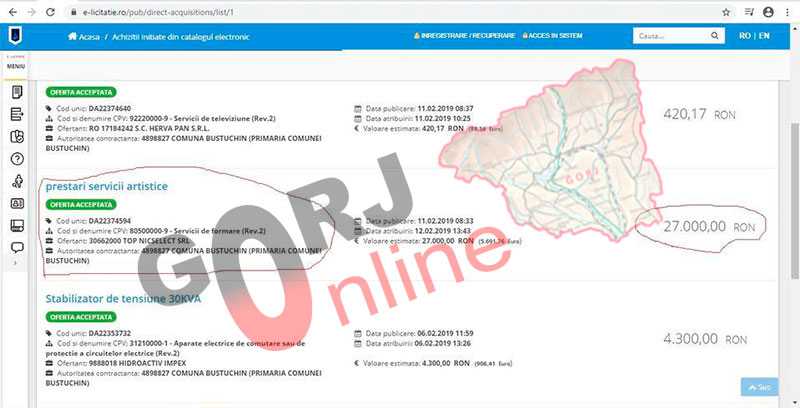Image resolution: width=800 pixels, height=408 pixels.
Task: Open the person figure icon in sidebar
Action: 17,181
